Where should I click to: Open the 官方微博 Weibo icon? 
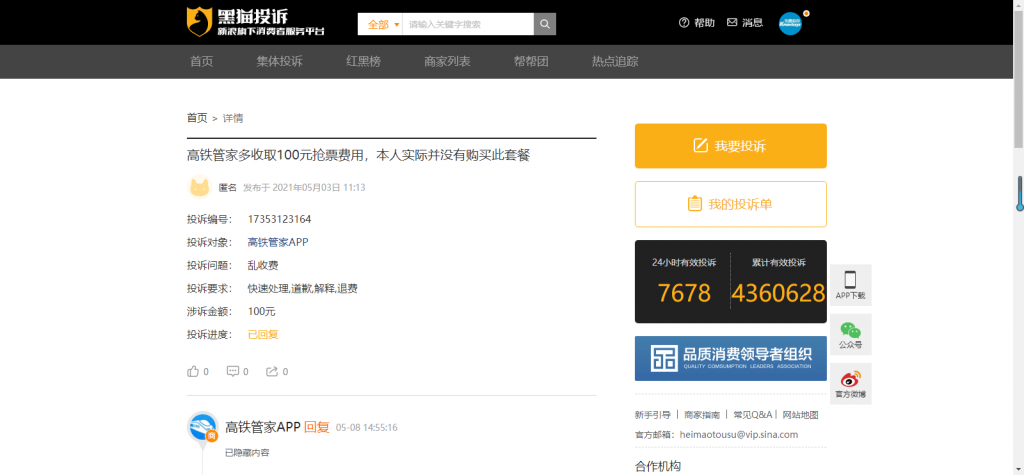[x=850, y=383]
